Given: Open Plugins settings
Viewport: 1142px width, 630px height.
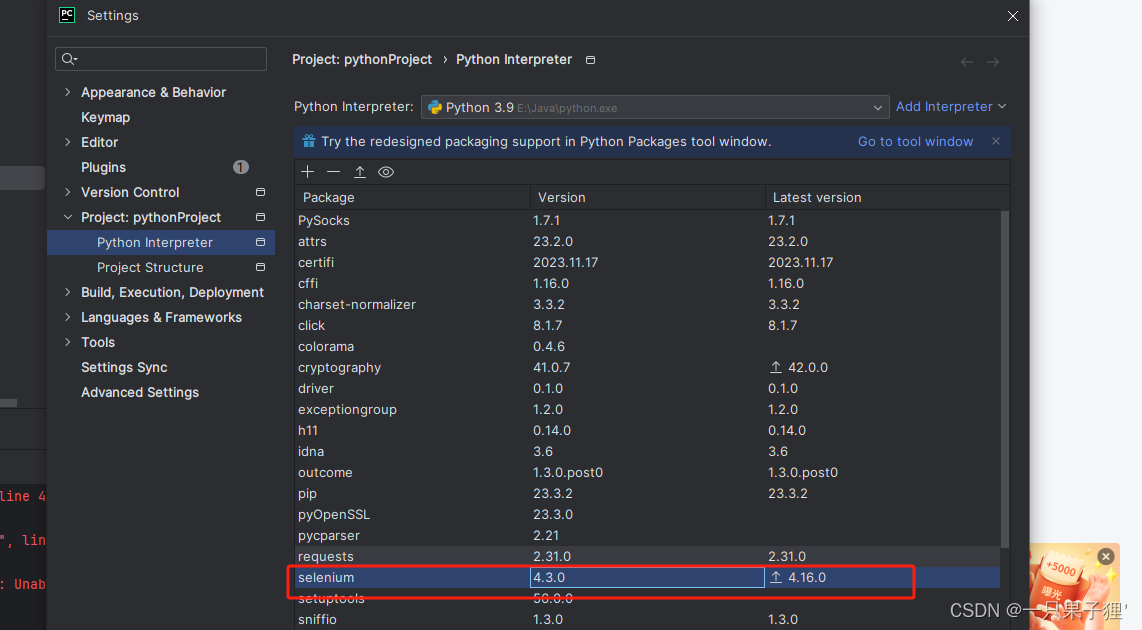Looking at the screenshot, I should click(103, 168).
